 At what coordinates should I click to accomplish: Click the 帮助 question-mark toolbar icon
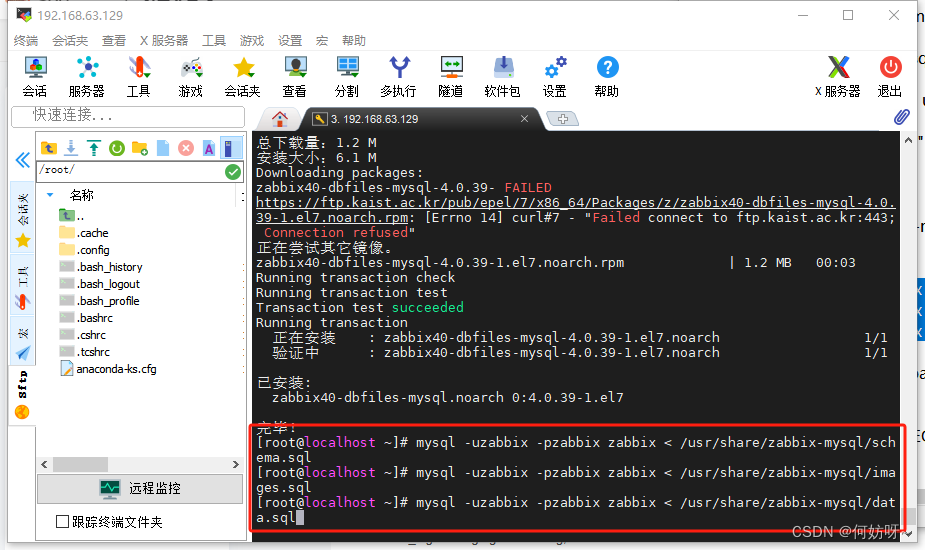pyautogui.click(x=607, y=77)
